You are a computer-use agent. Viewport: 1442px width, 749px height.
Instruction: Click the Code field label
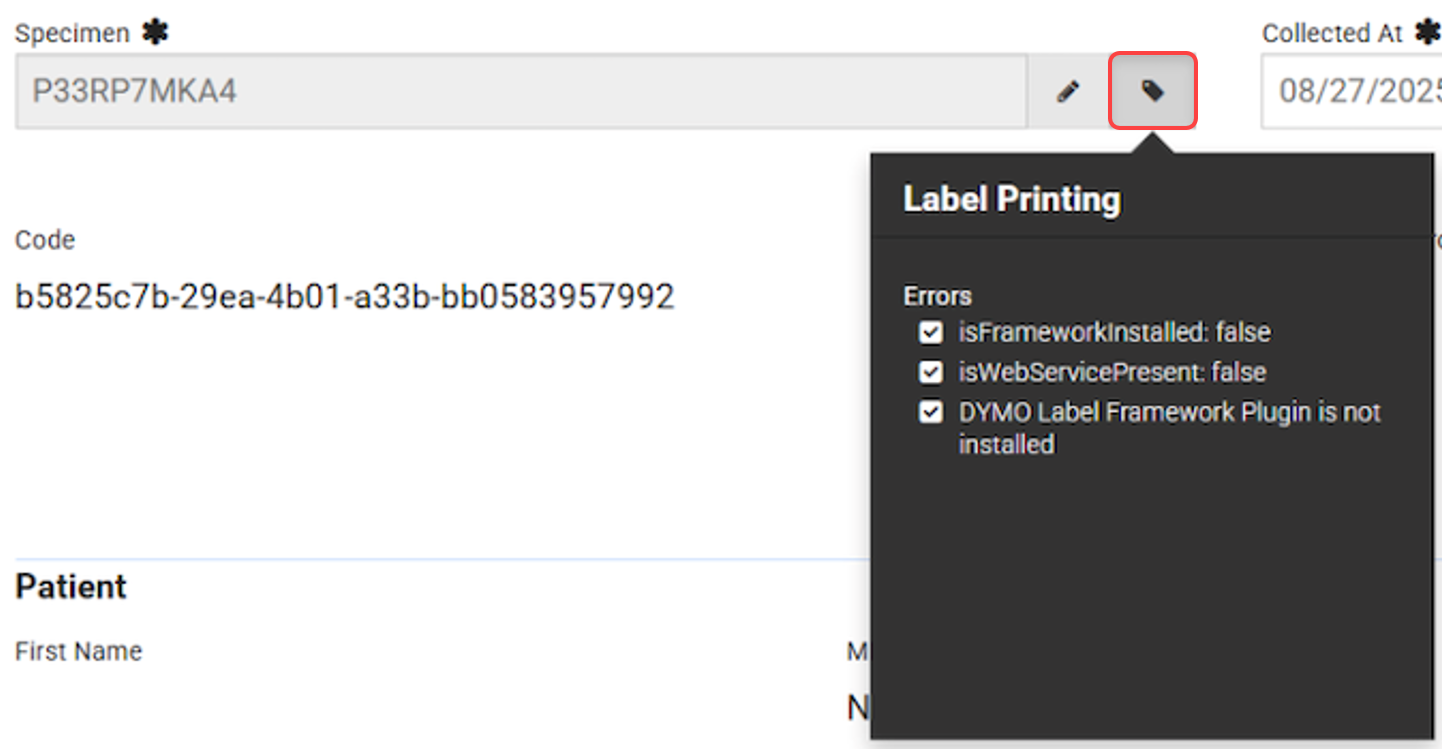45,240
